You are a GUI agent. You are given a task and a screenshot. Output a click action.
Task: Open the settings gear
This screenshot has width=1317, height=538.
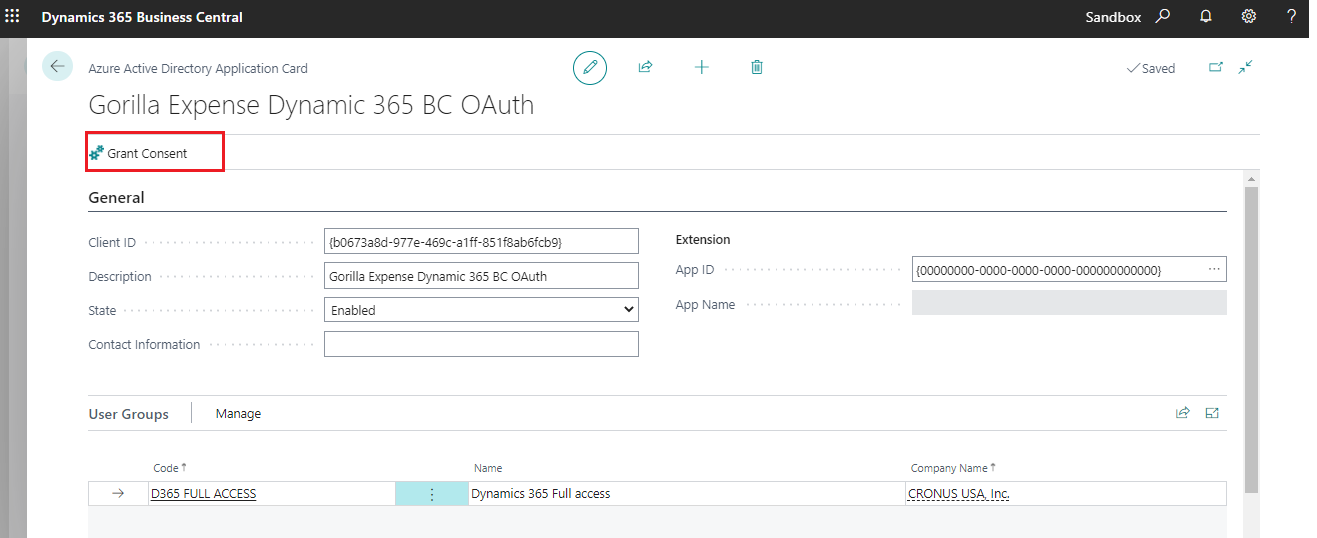tap(1248, 16)
